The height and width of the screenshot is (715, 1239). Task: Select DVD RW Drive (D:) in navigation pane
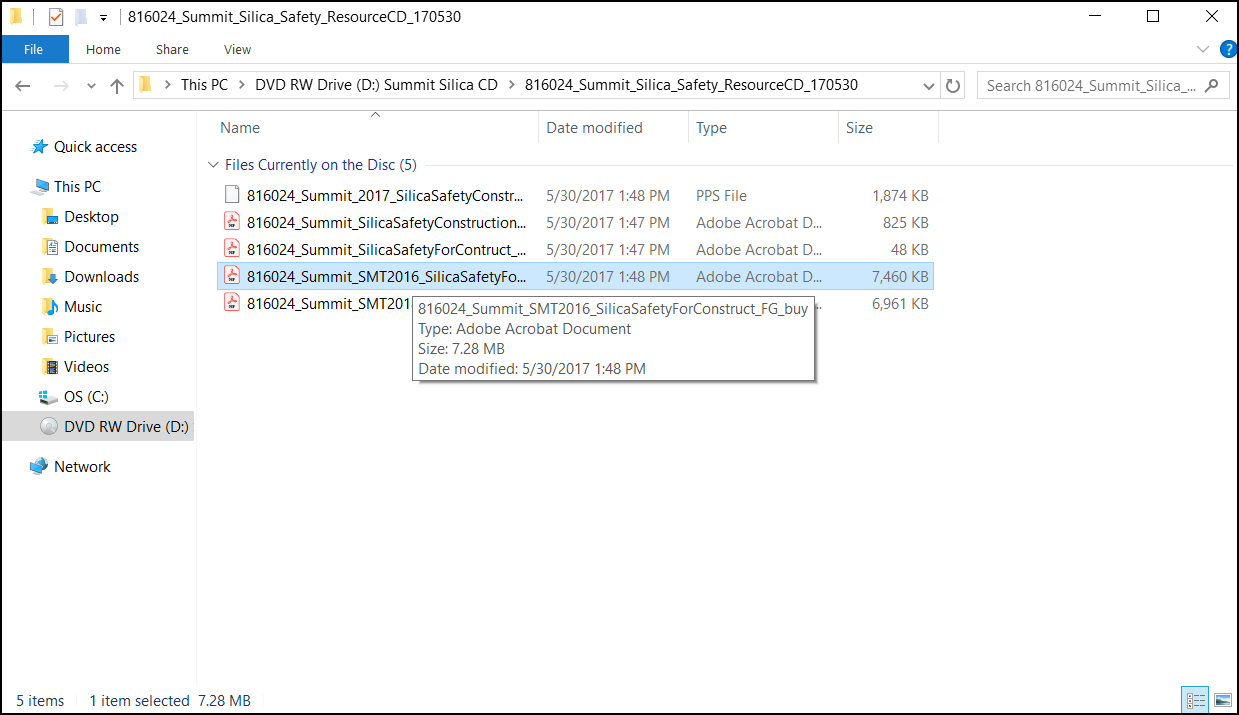(98, 427)
